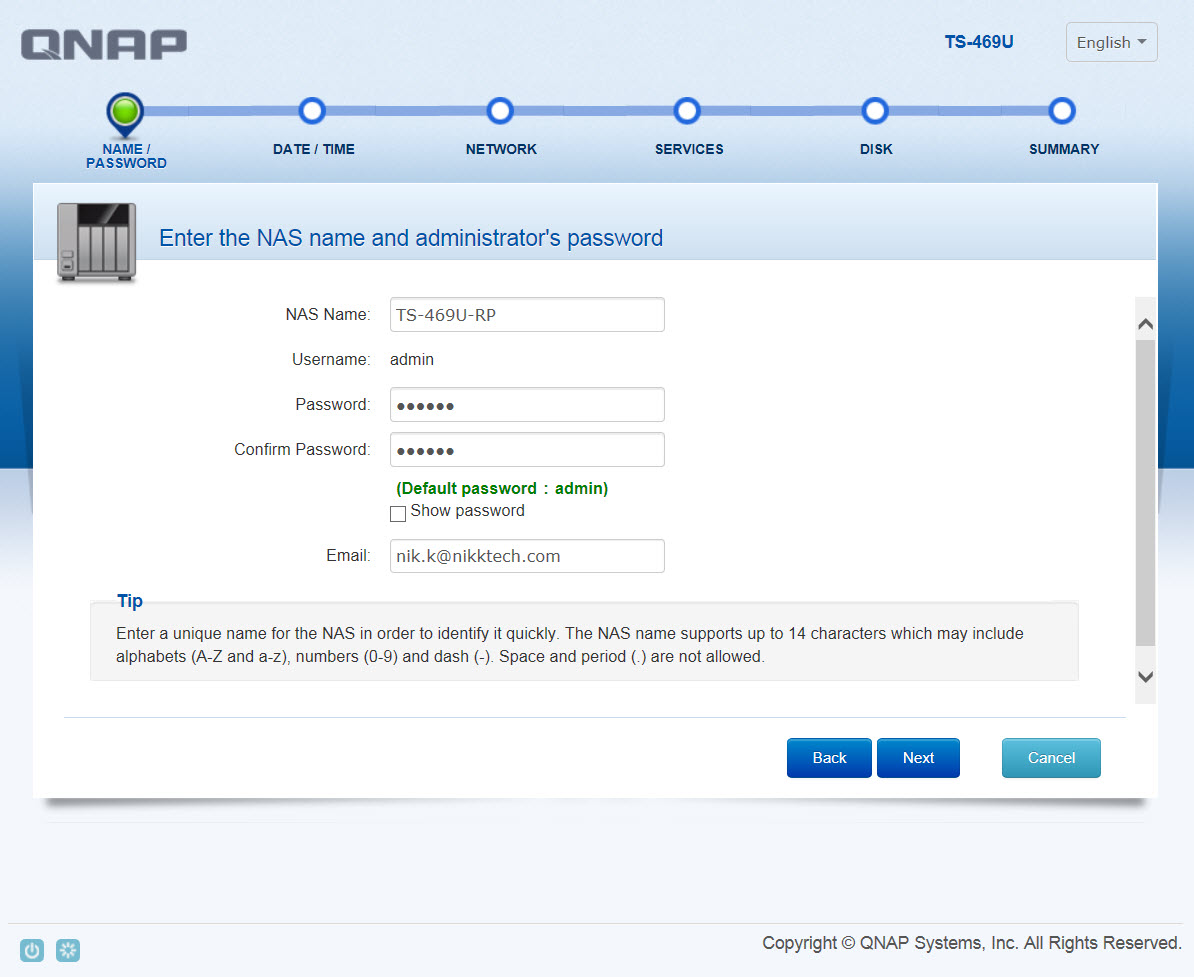Go to the DATE / TIME step label
This screenshot has height=977, width=1194.
coord(314,149)
